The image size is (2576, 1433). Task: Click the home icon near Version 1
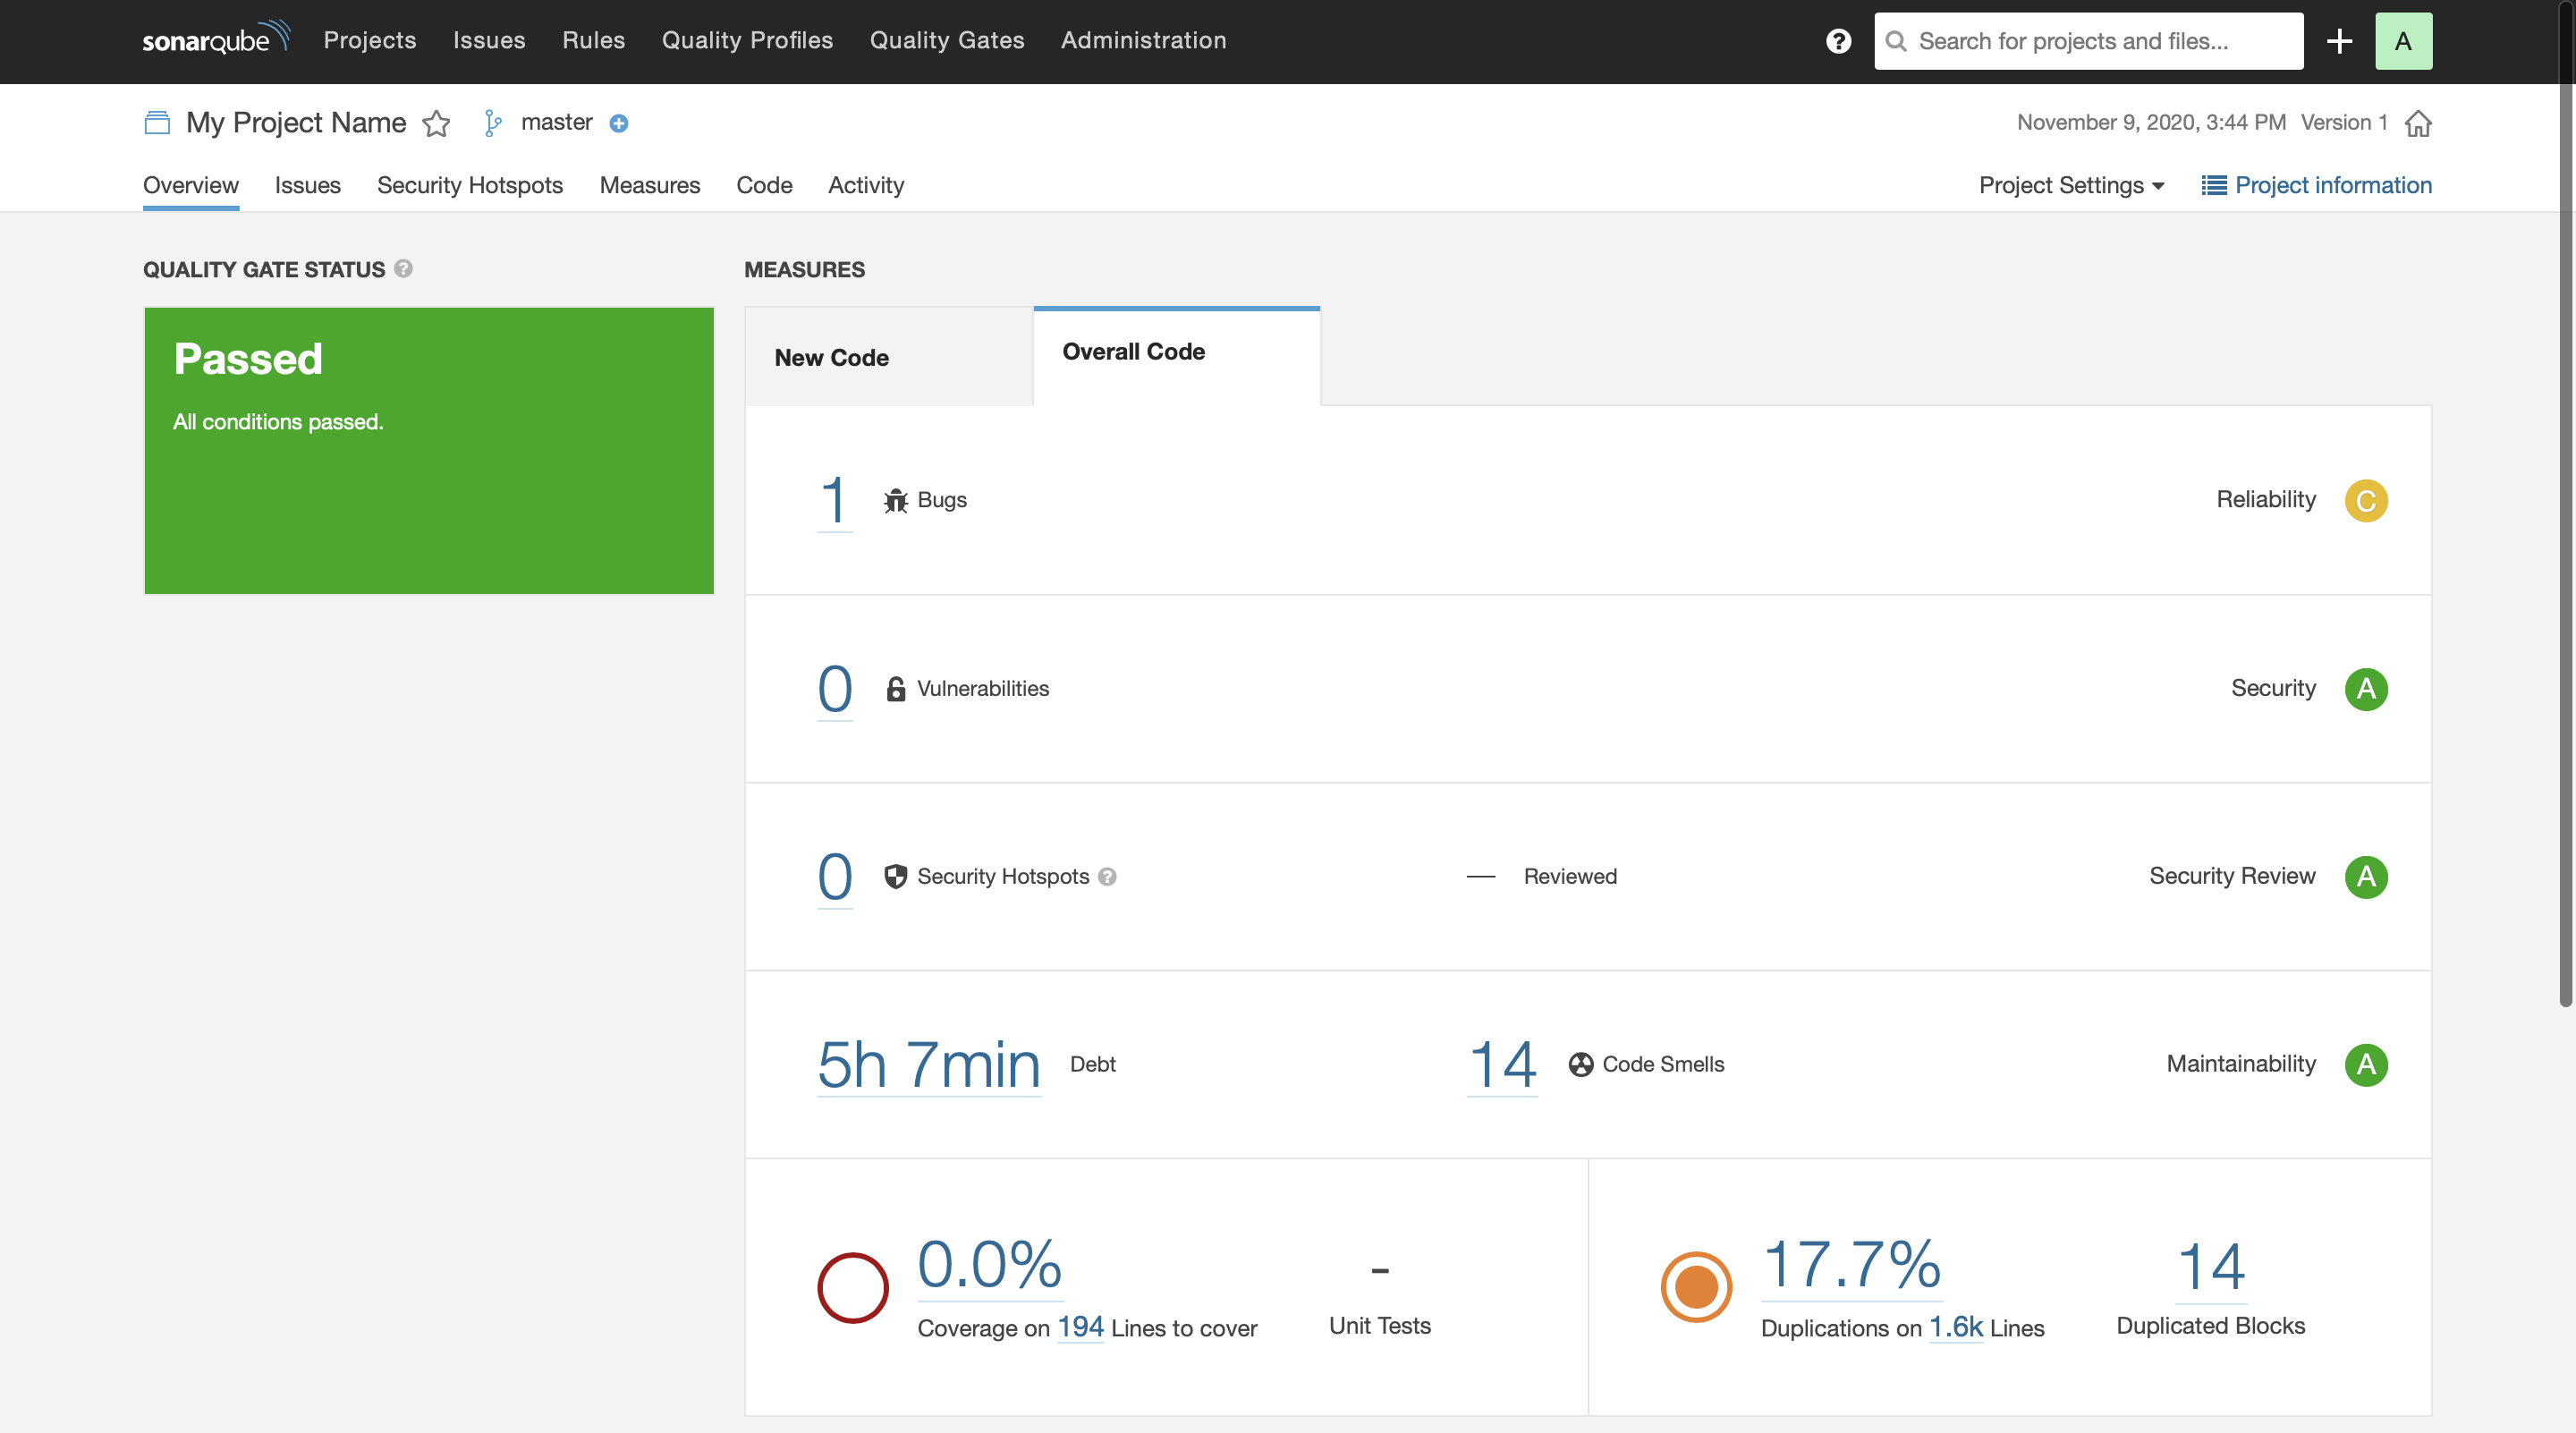(x=2418, y=123)
